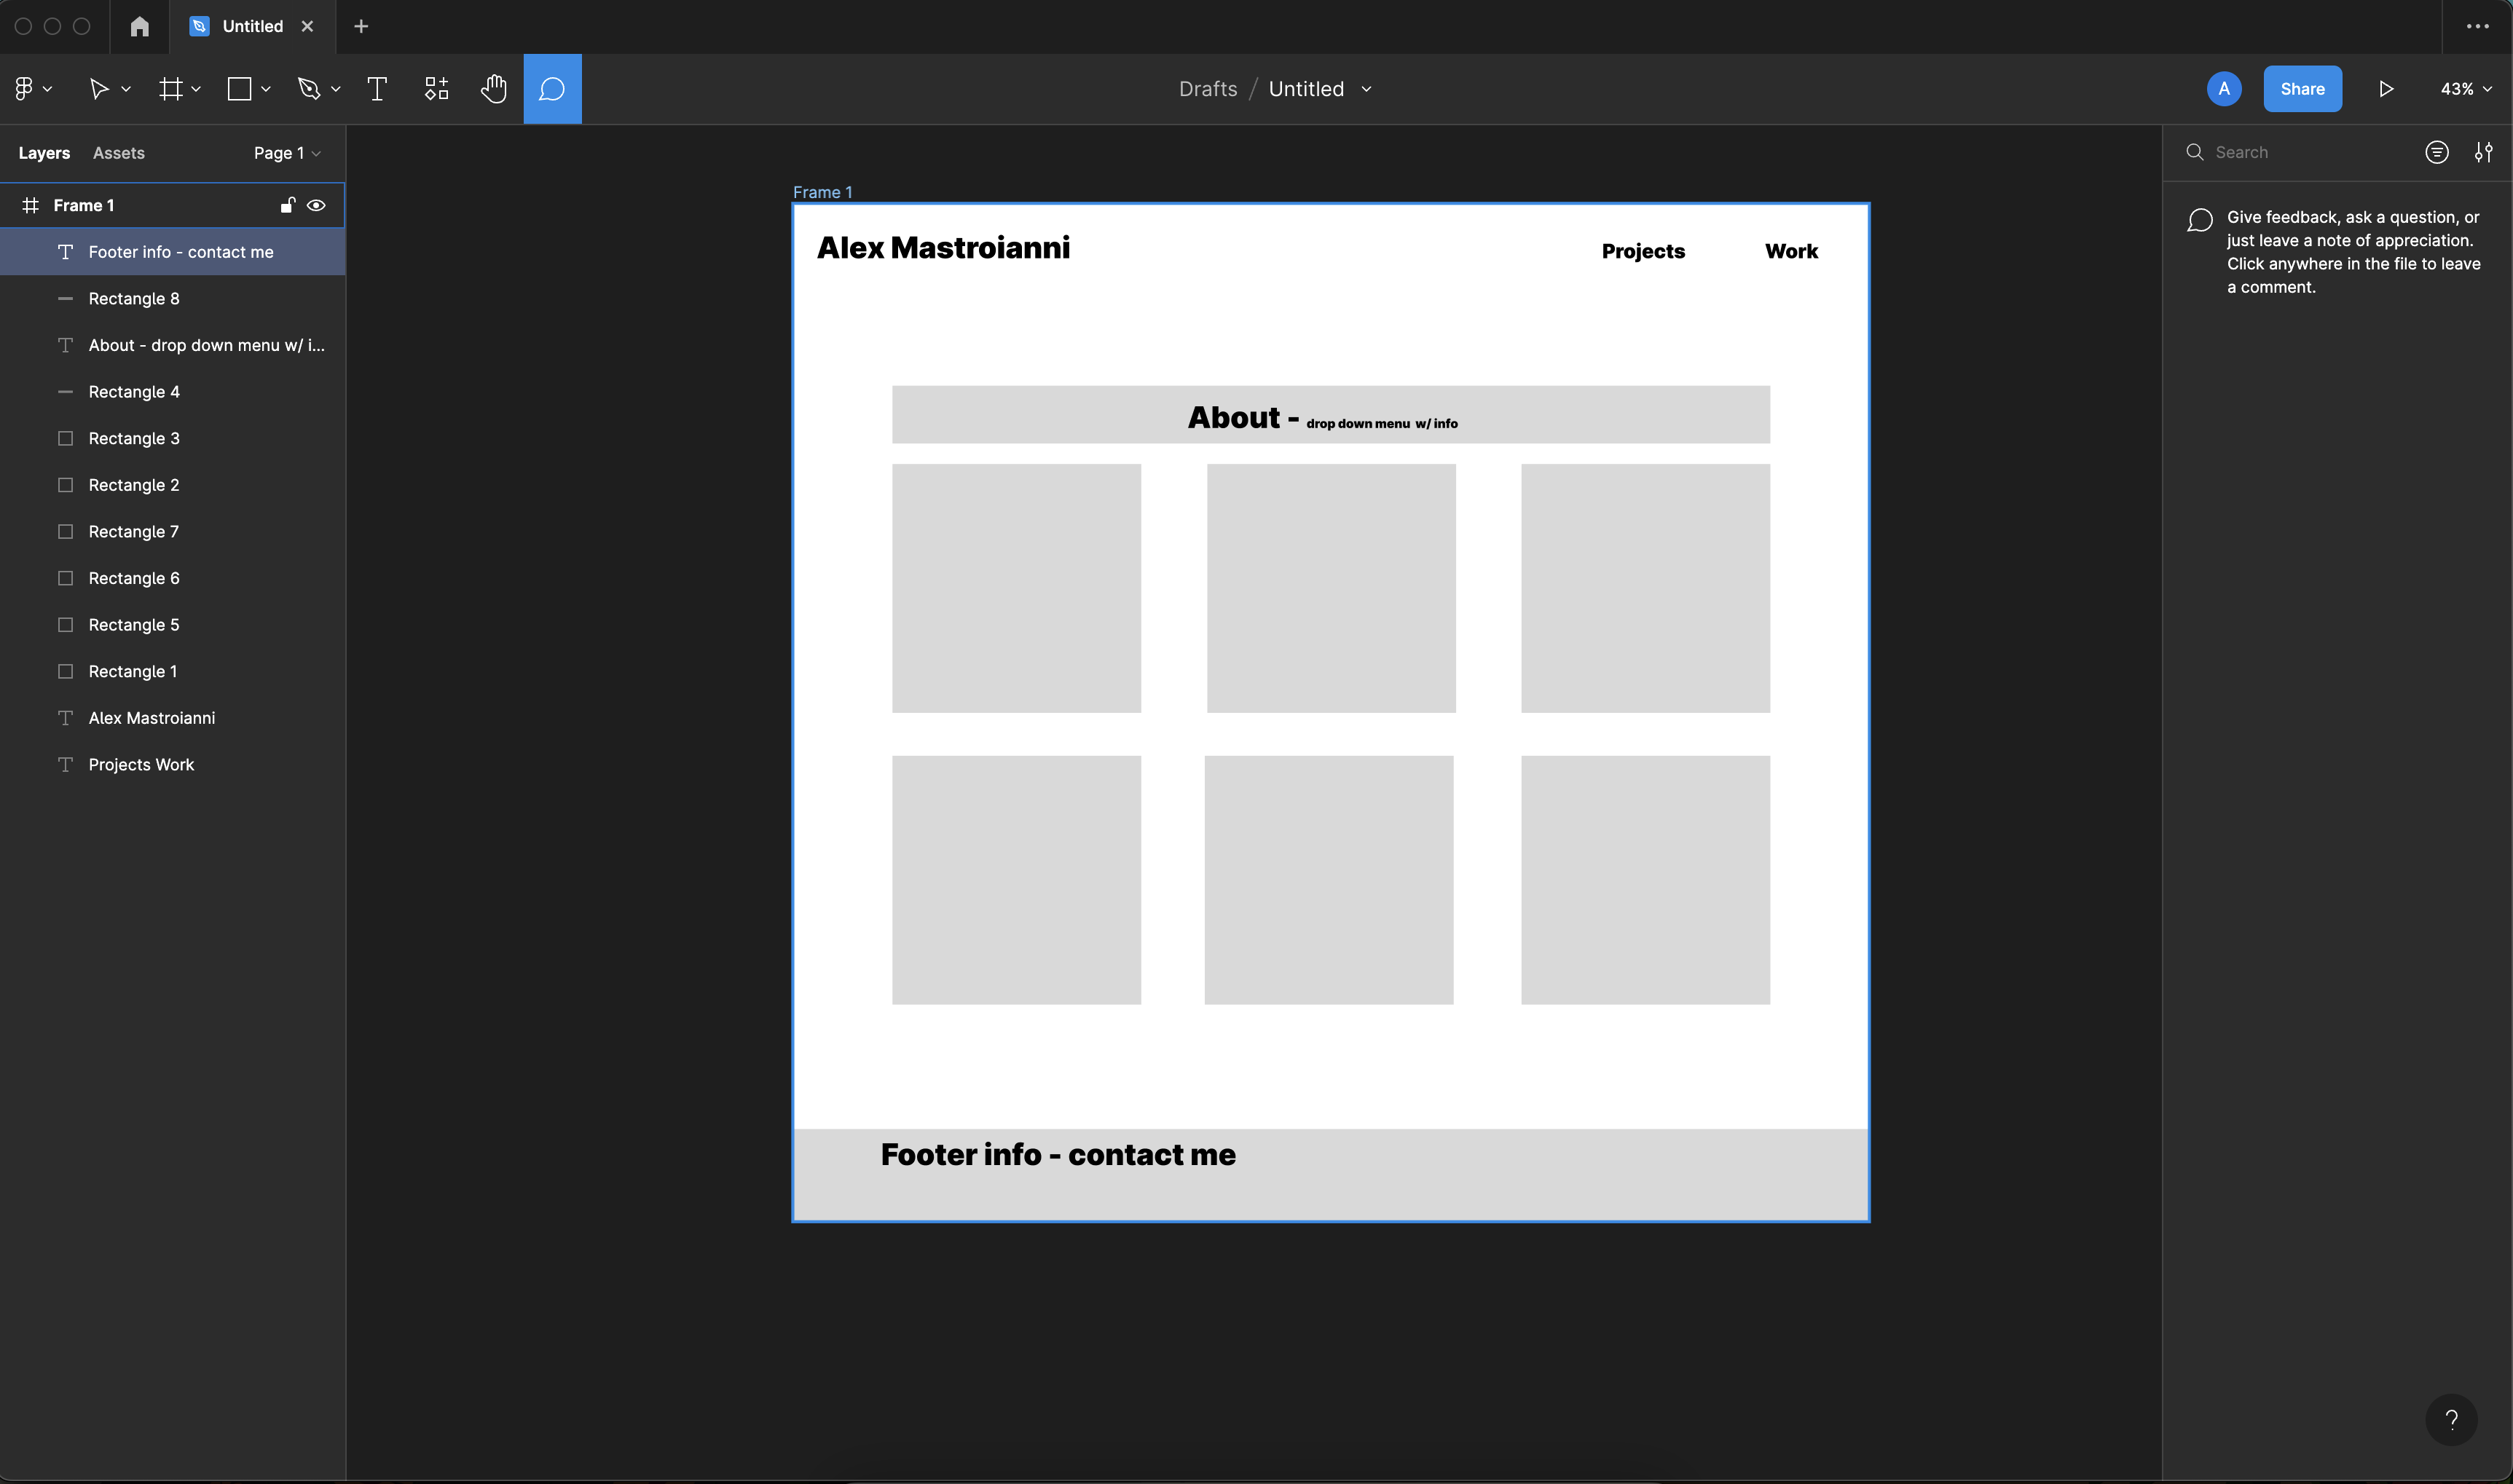
Task: Select the Text tool in the toolbar
Action: (377, 88)
